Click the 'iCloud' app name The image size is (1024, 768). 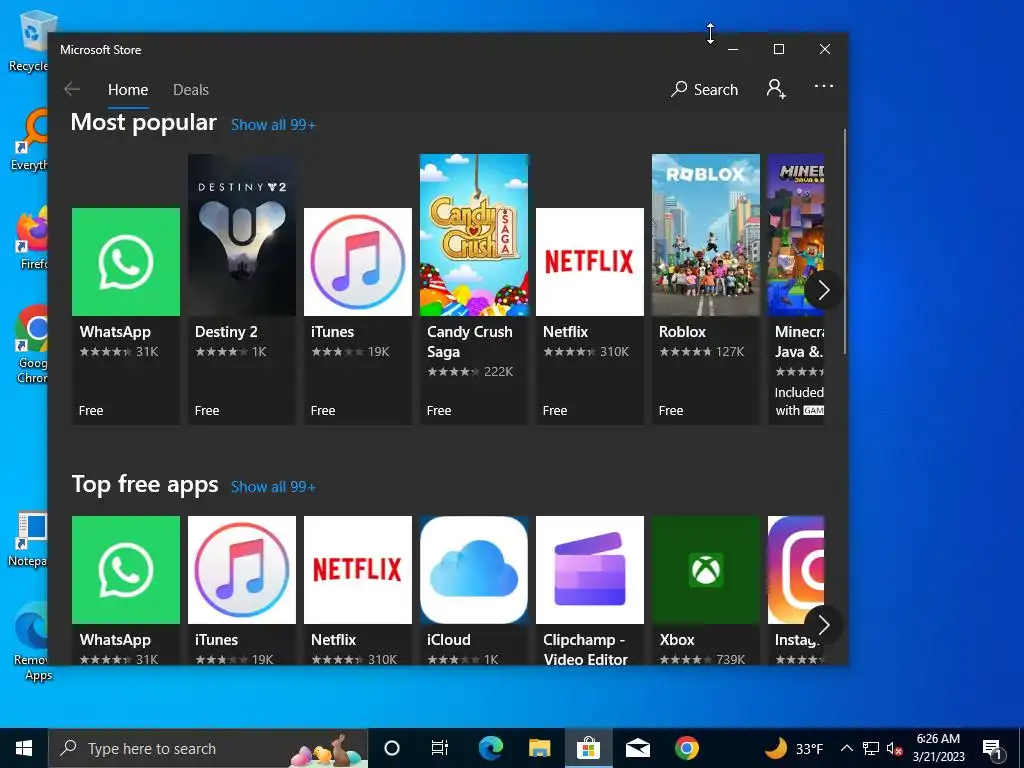[449, 640]
